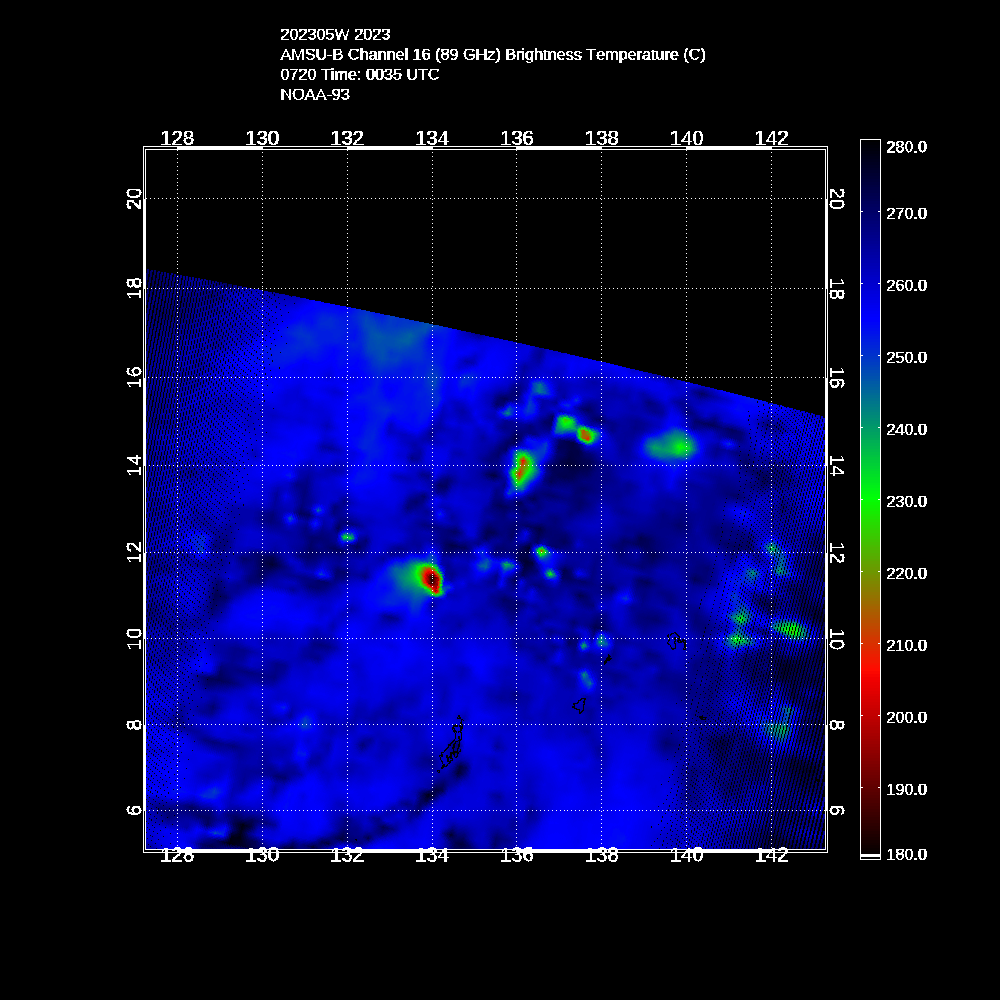This screenshot has width=1000, height=1000.
Task: Click latitude label '10' on the left axis
Action: [134, 638]
